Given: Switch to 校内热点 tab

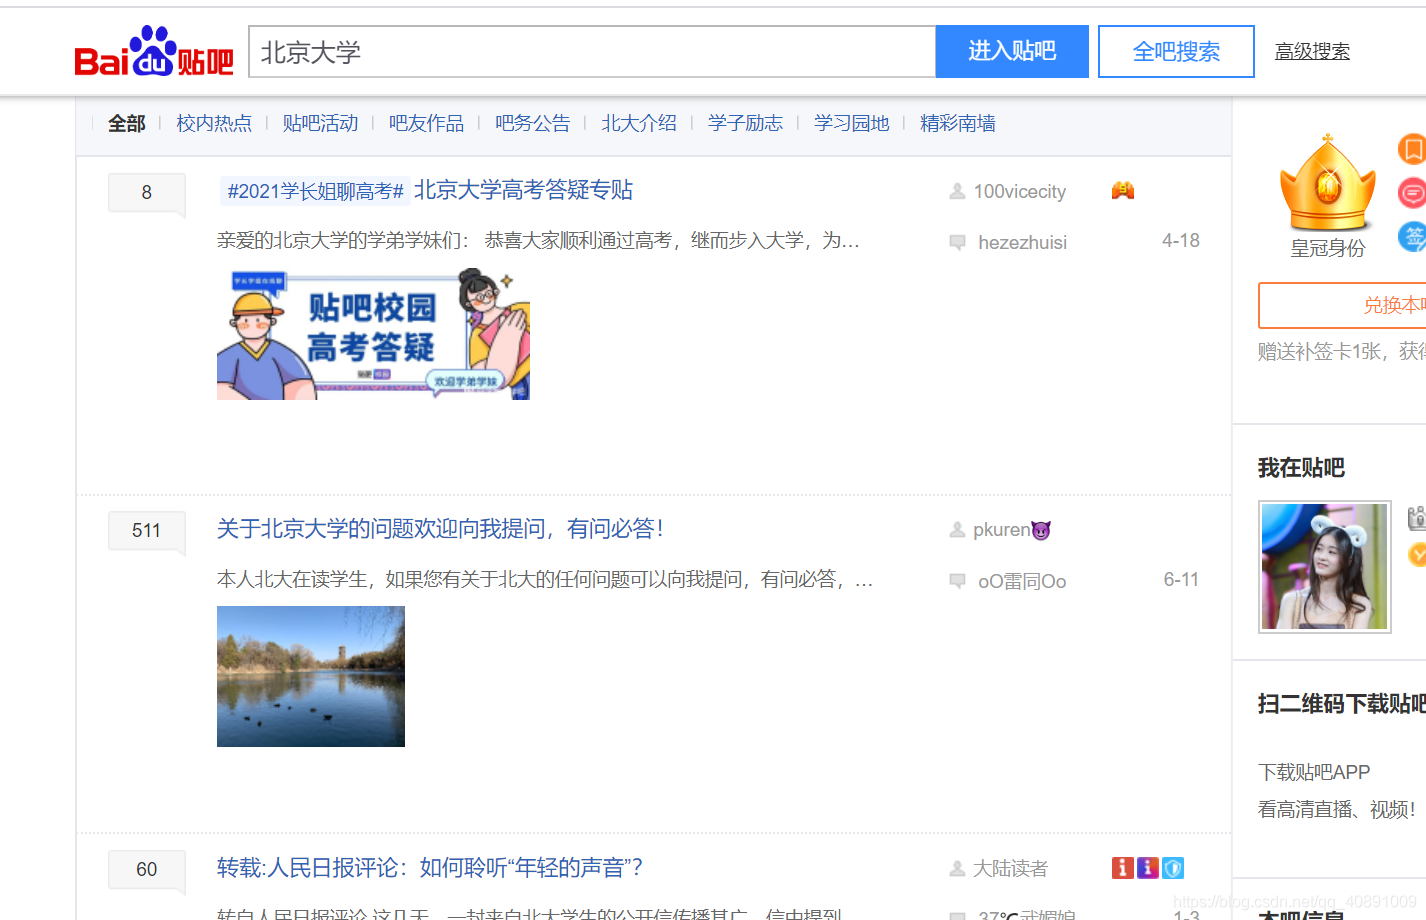Looking at the screenshot, I should (214, 123).
